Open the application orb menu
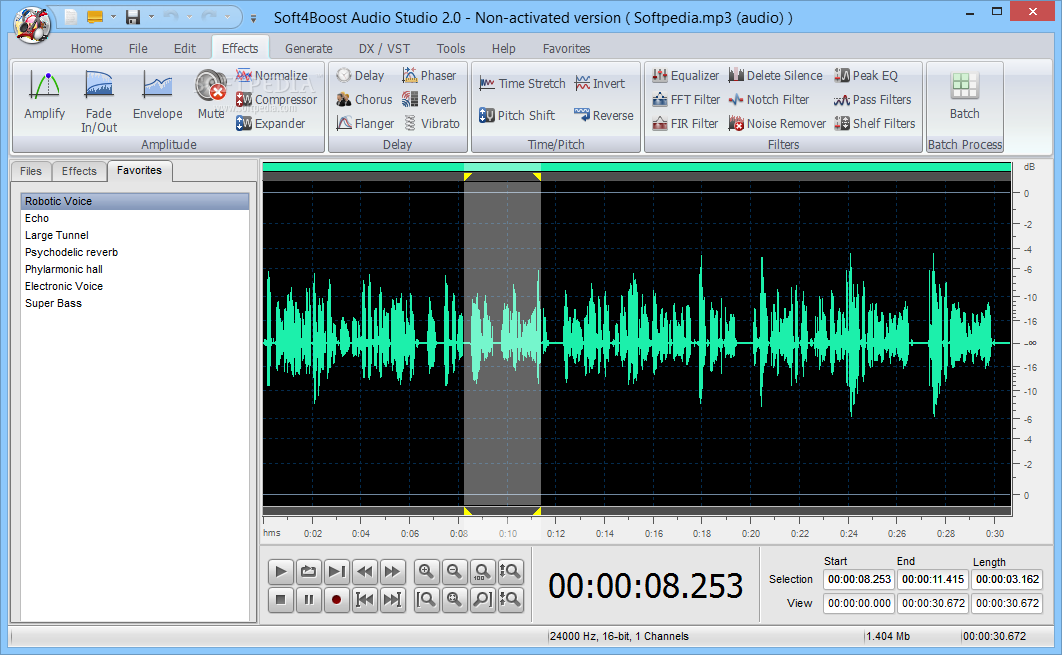This screenshot has width=1062, height=655. coord(33,24)
